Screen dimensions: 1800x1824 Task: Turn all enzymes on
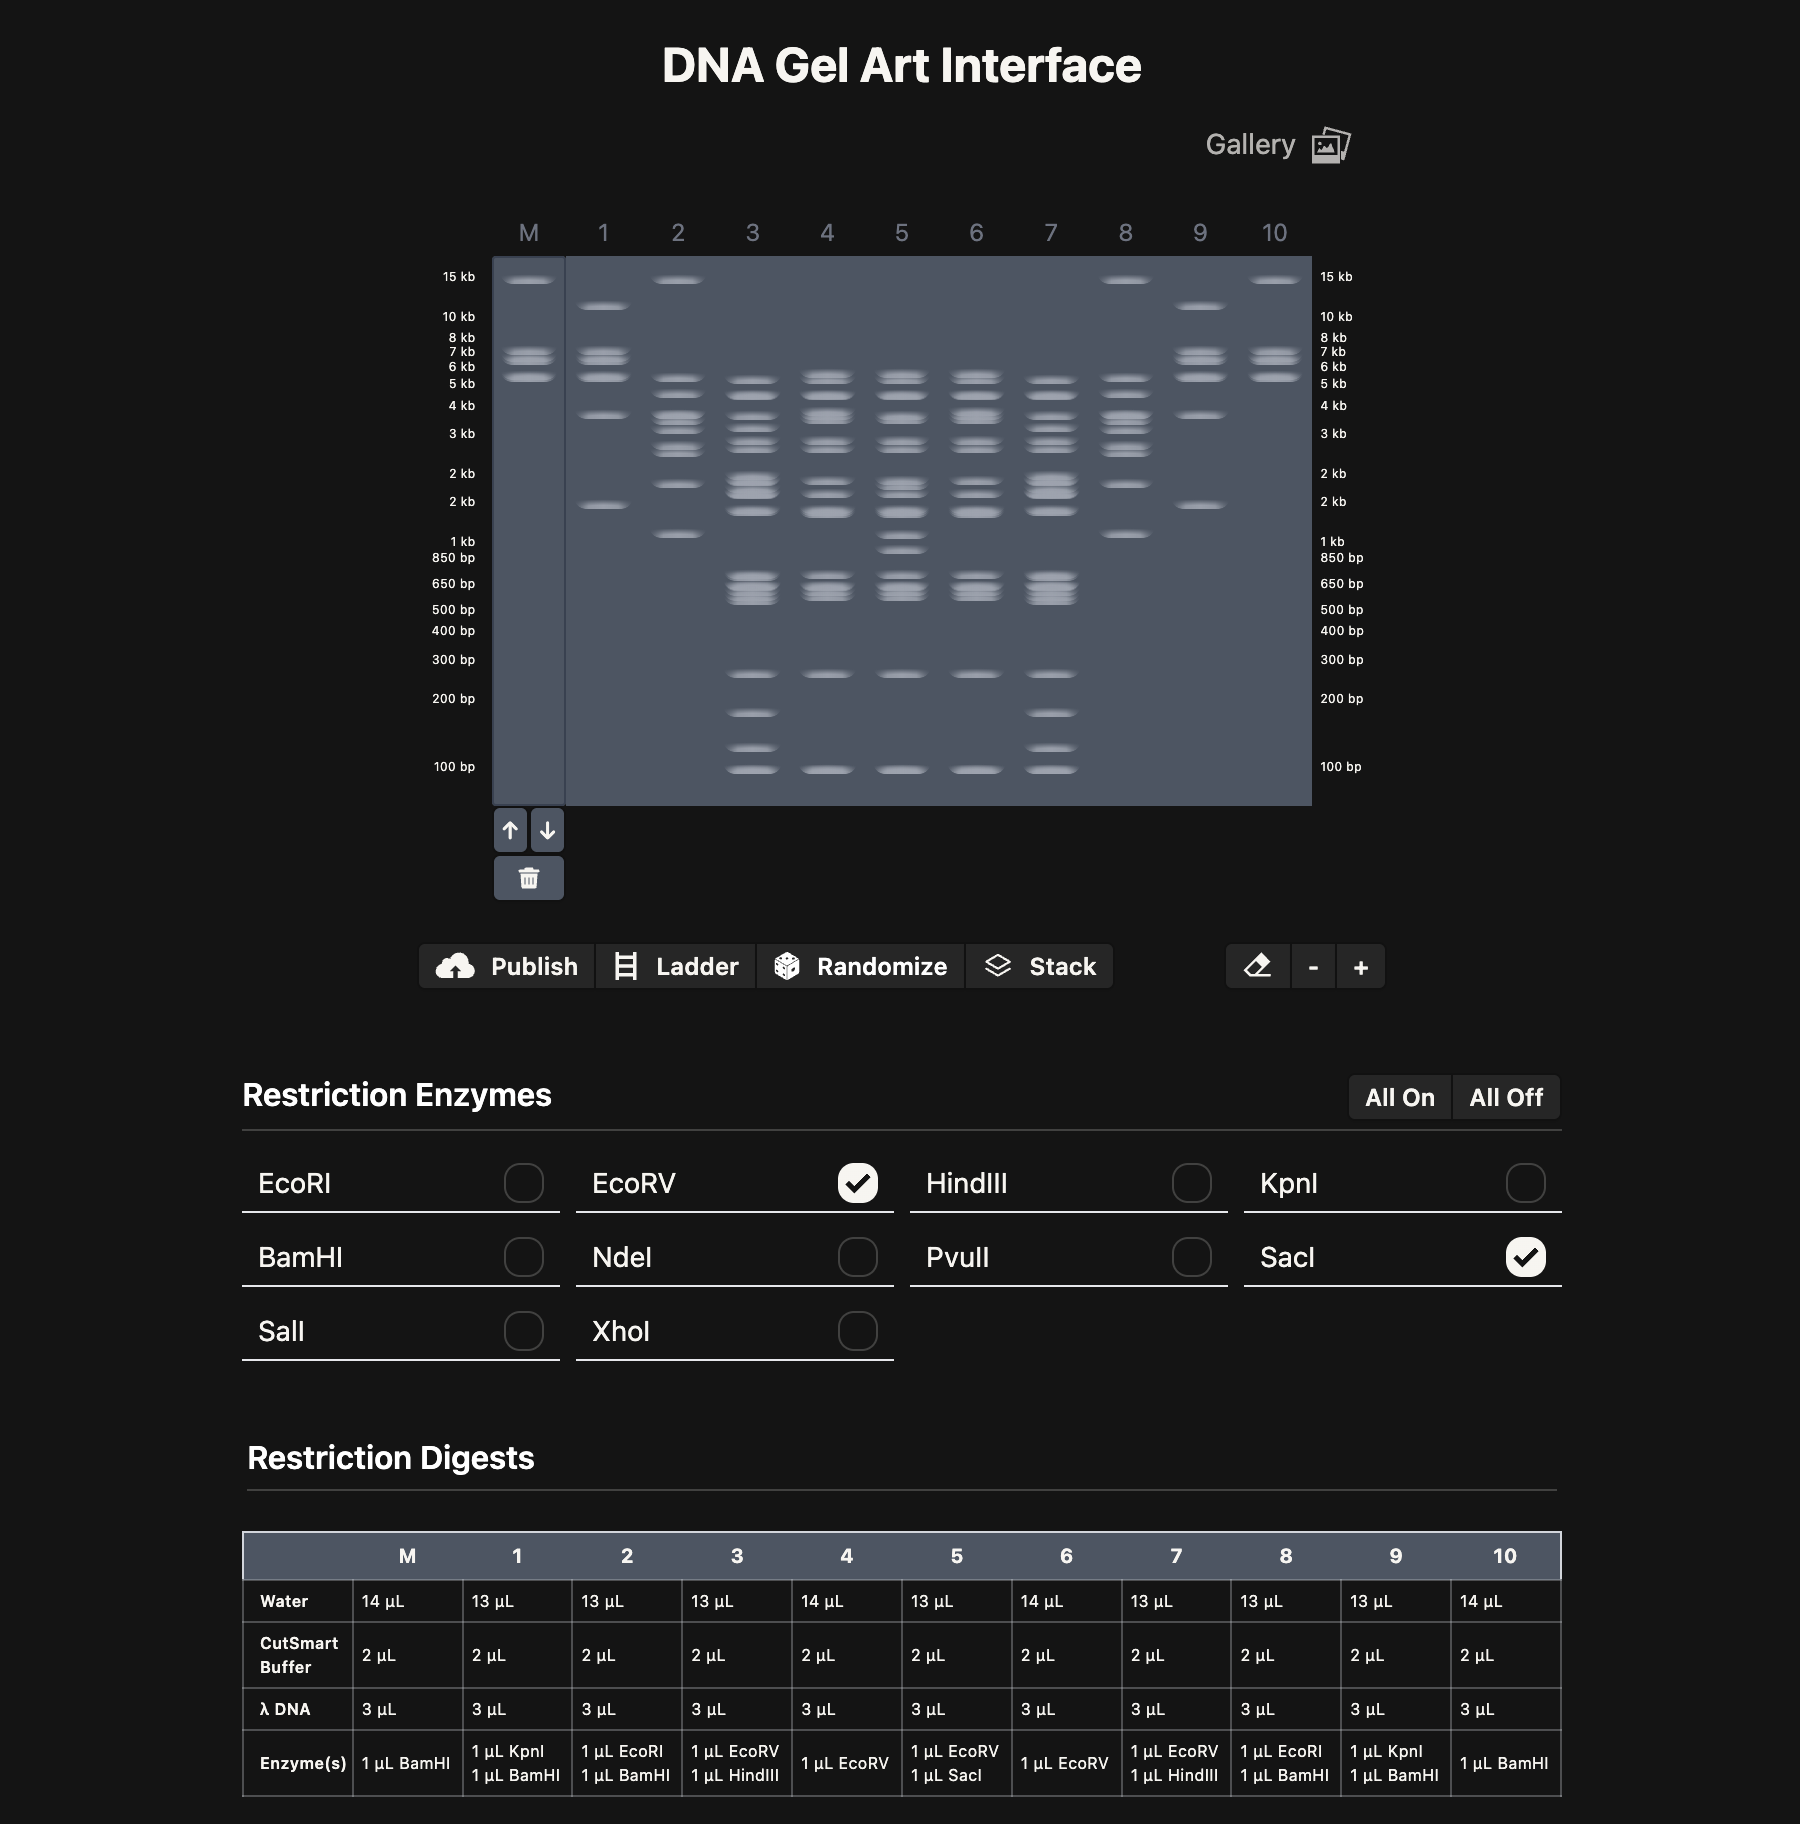[1399, 1097]
